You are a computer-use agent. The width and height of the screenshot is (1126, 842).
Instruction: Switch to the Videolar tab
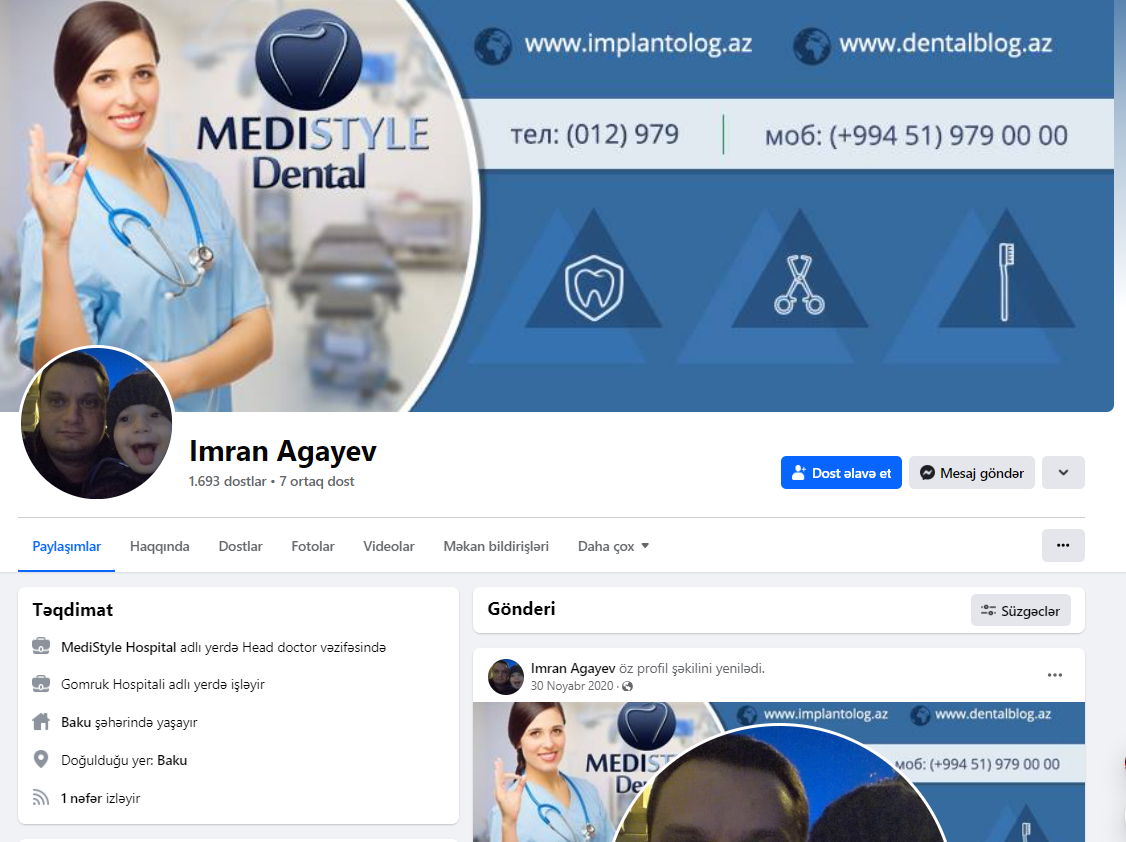tap(389, 546)
